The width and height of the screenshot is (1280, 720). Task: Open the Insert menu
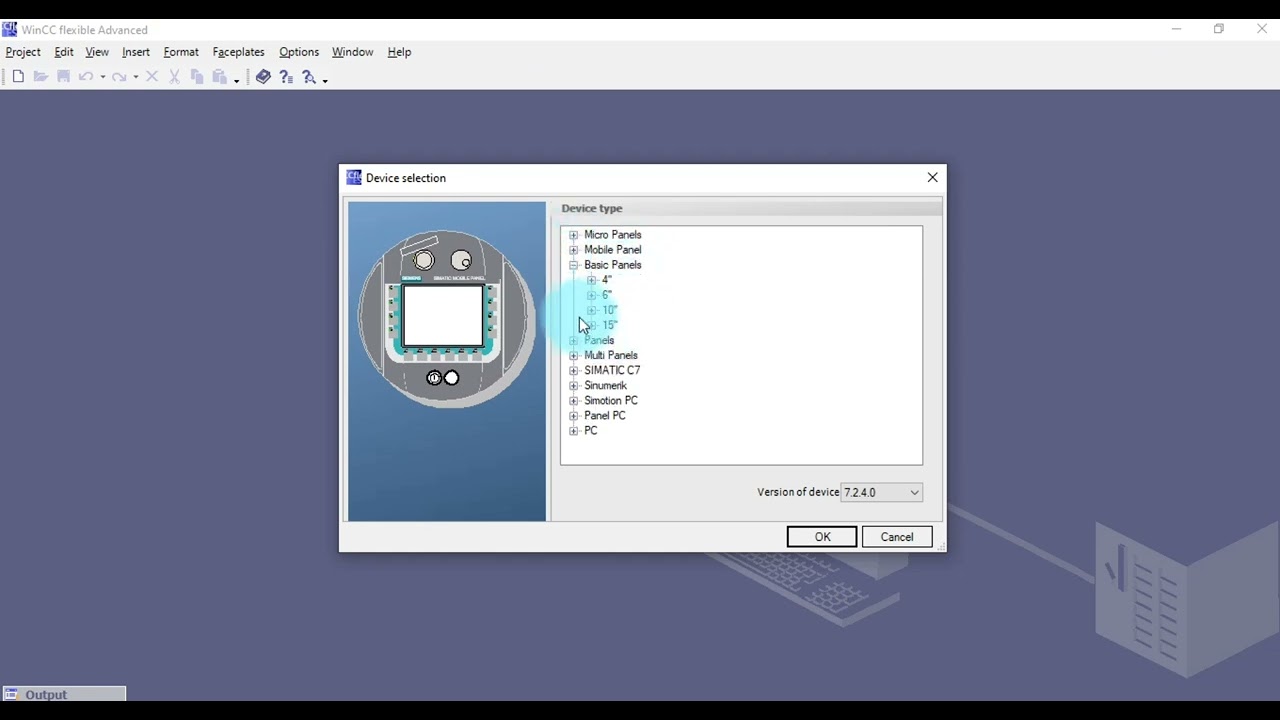[136, 52]
